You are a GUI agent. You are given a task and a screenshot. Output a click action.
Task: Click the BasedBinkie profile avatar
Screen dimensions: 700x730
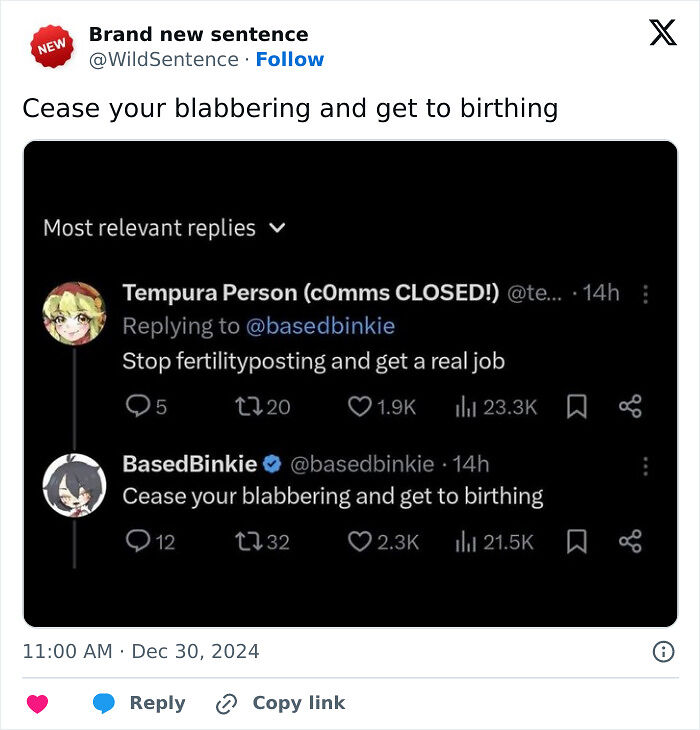[x=75, y=485]
